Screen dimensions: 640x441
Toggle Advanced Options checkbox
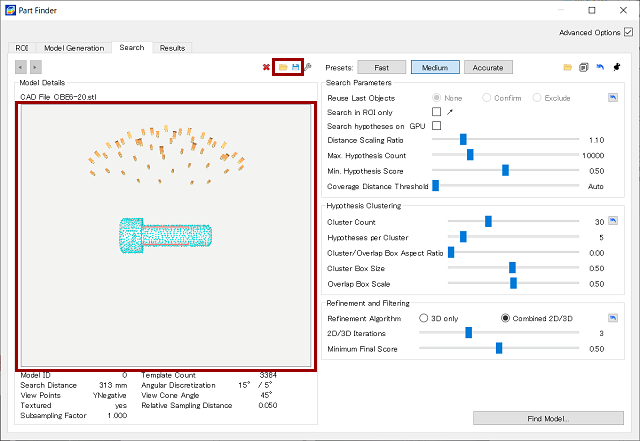point(628,32)
